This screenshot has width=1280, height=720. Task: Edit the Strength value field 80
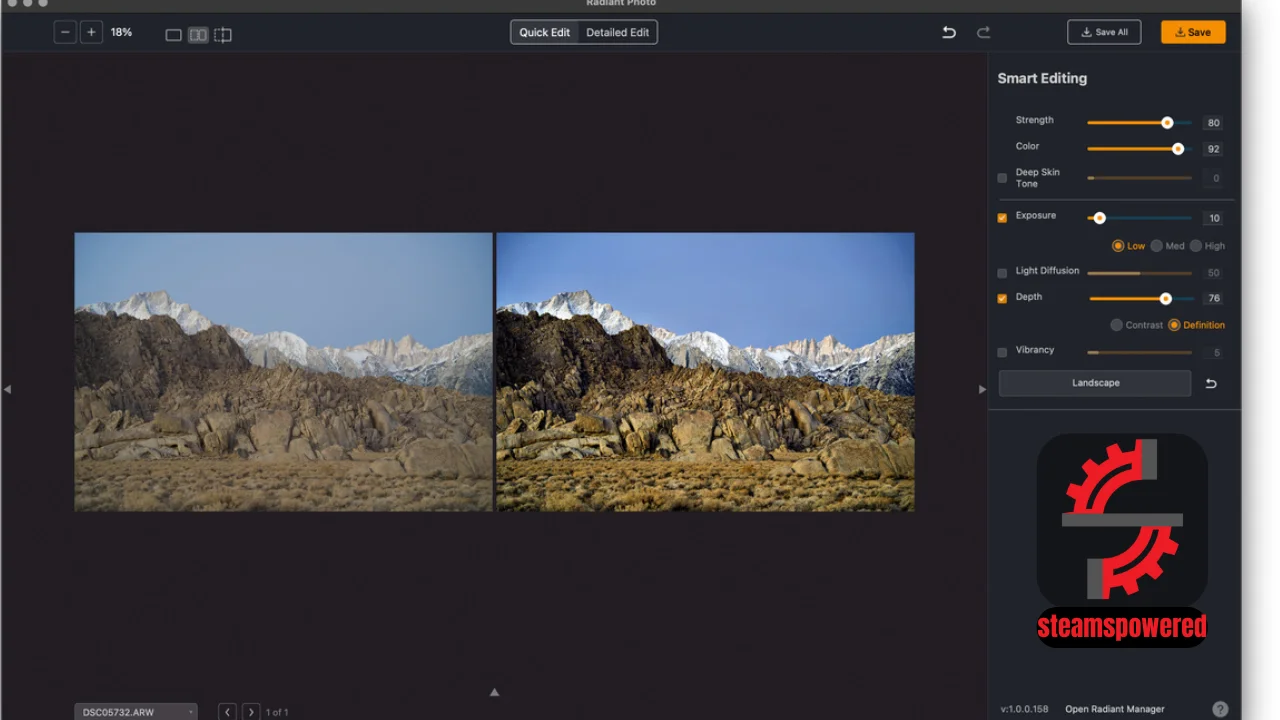(x=1213, y=123)
